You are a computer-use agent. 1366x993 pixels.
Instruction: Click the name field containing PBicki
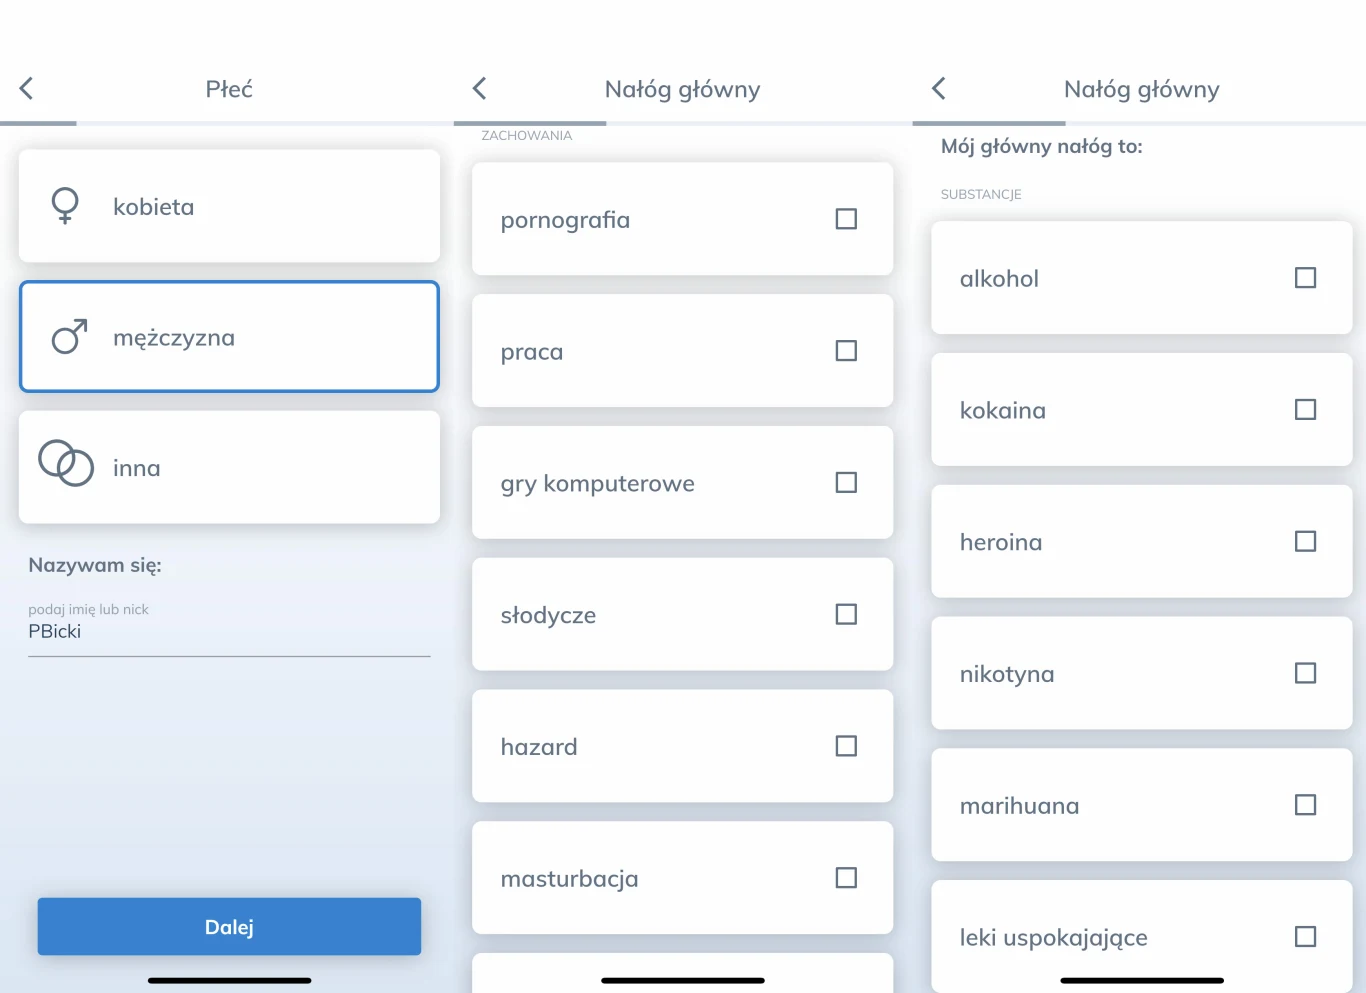(x=229, y=632)
